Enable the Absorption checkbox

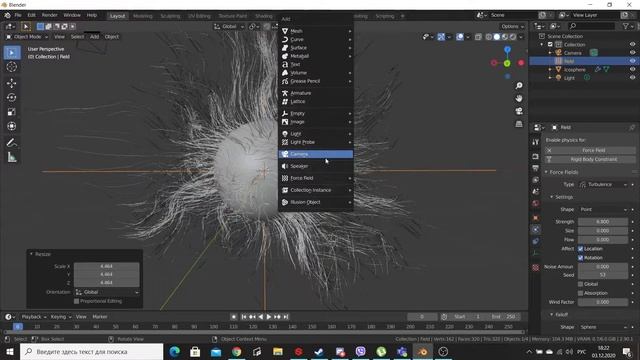click(x=580, y=293)
